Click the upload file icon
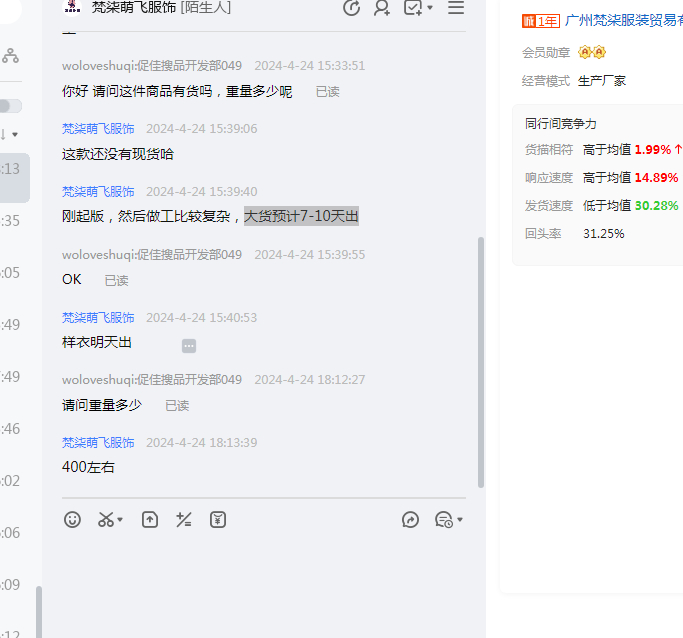 (150, 519)
